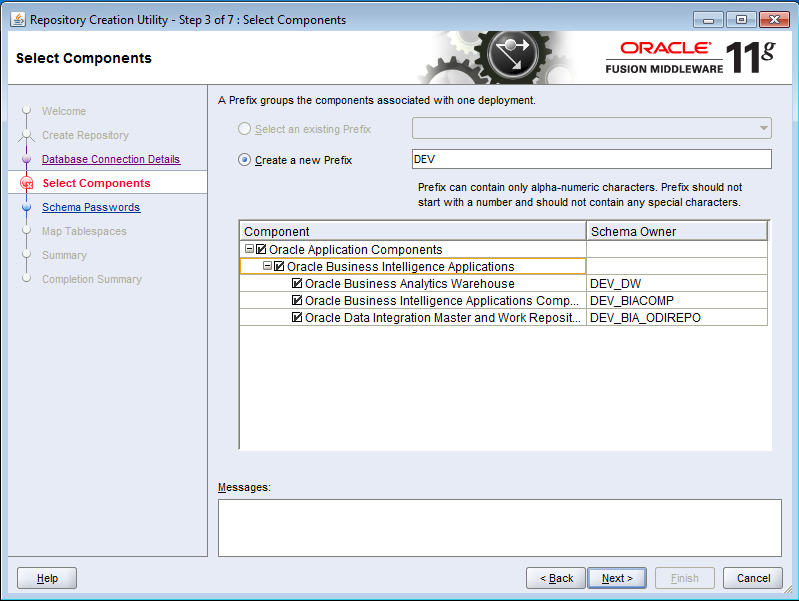This screenshot has height=601, width=799.
Task: Uncheck Oracle Business Analytics Warehouse checkbox
Action: click(x=297, y=283)
